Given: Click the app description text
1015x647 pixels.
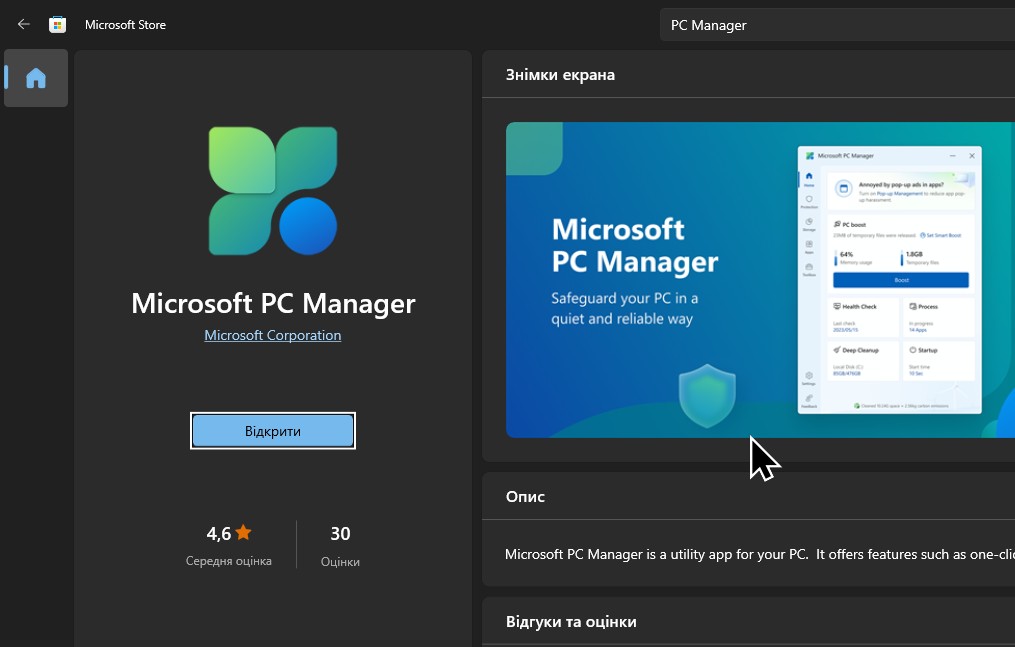Looking at the screenshot, I should point(759,554).
